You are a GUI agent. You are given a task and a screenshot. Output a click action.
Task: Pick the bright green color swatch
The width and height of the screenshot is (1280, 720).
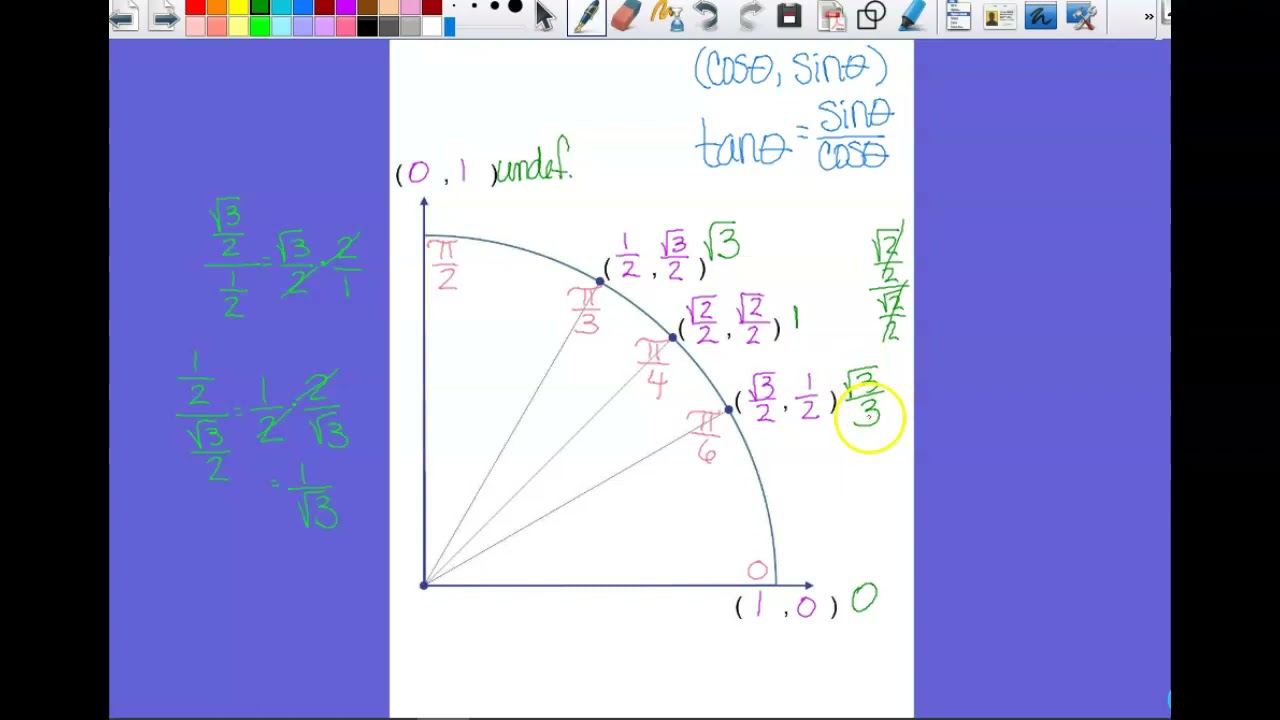tap(260, 26)
